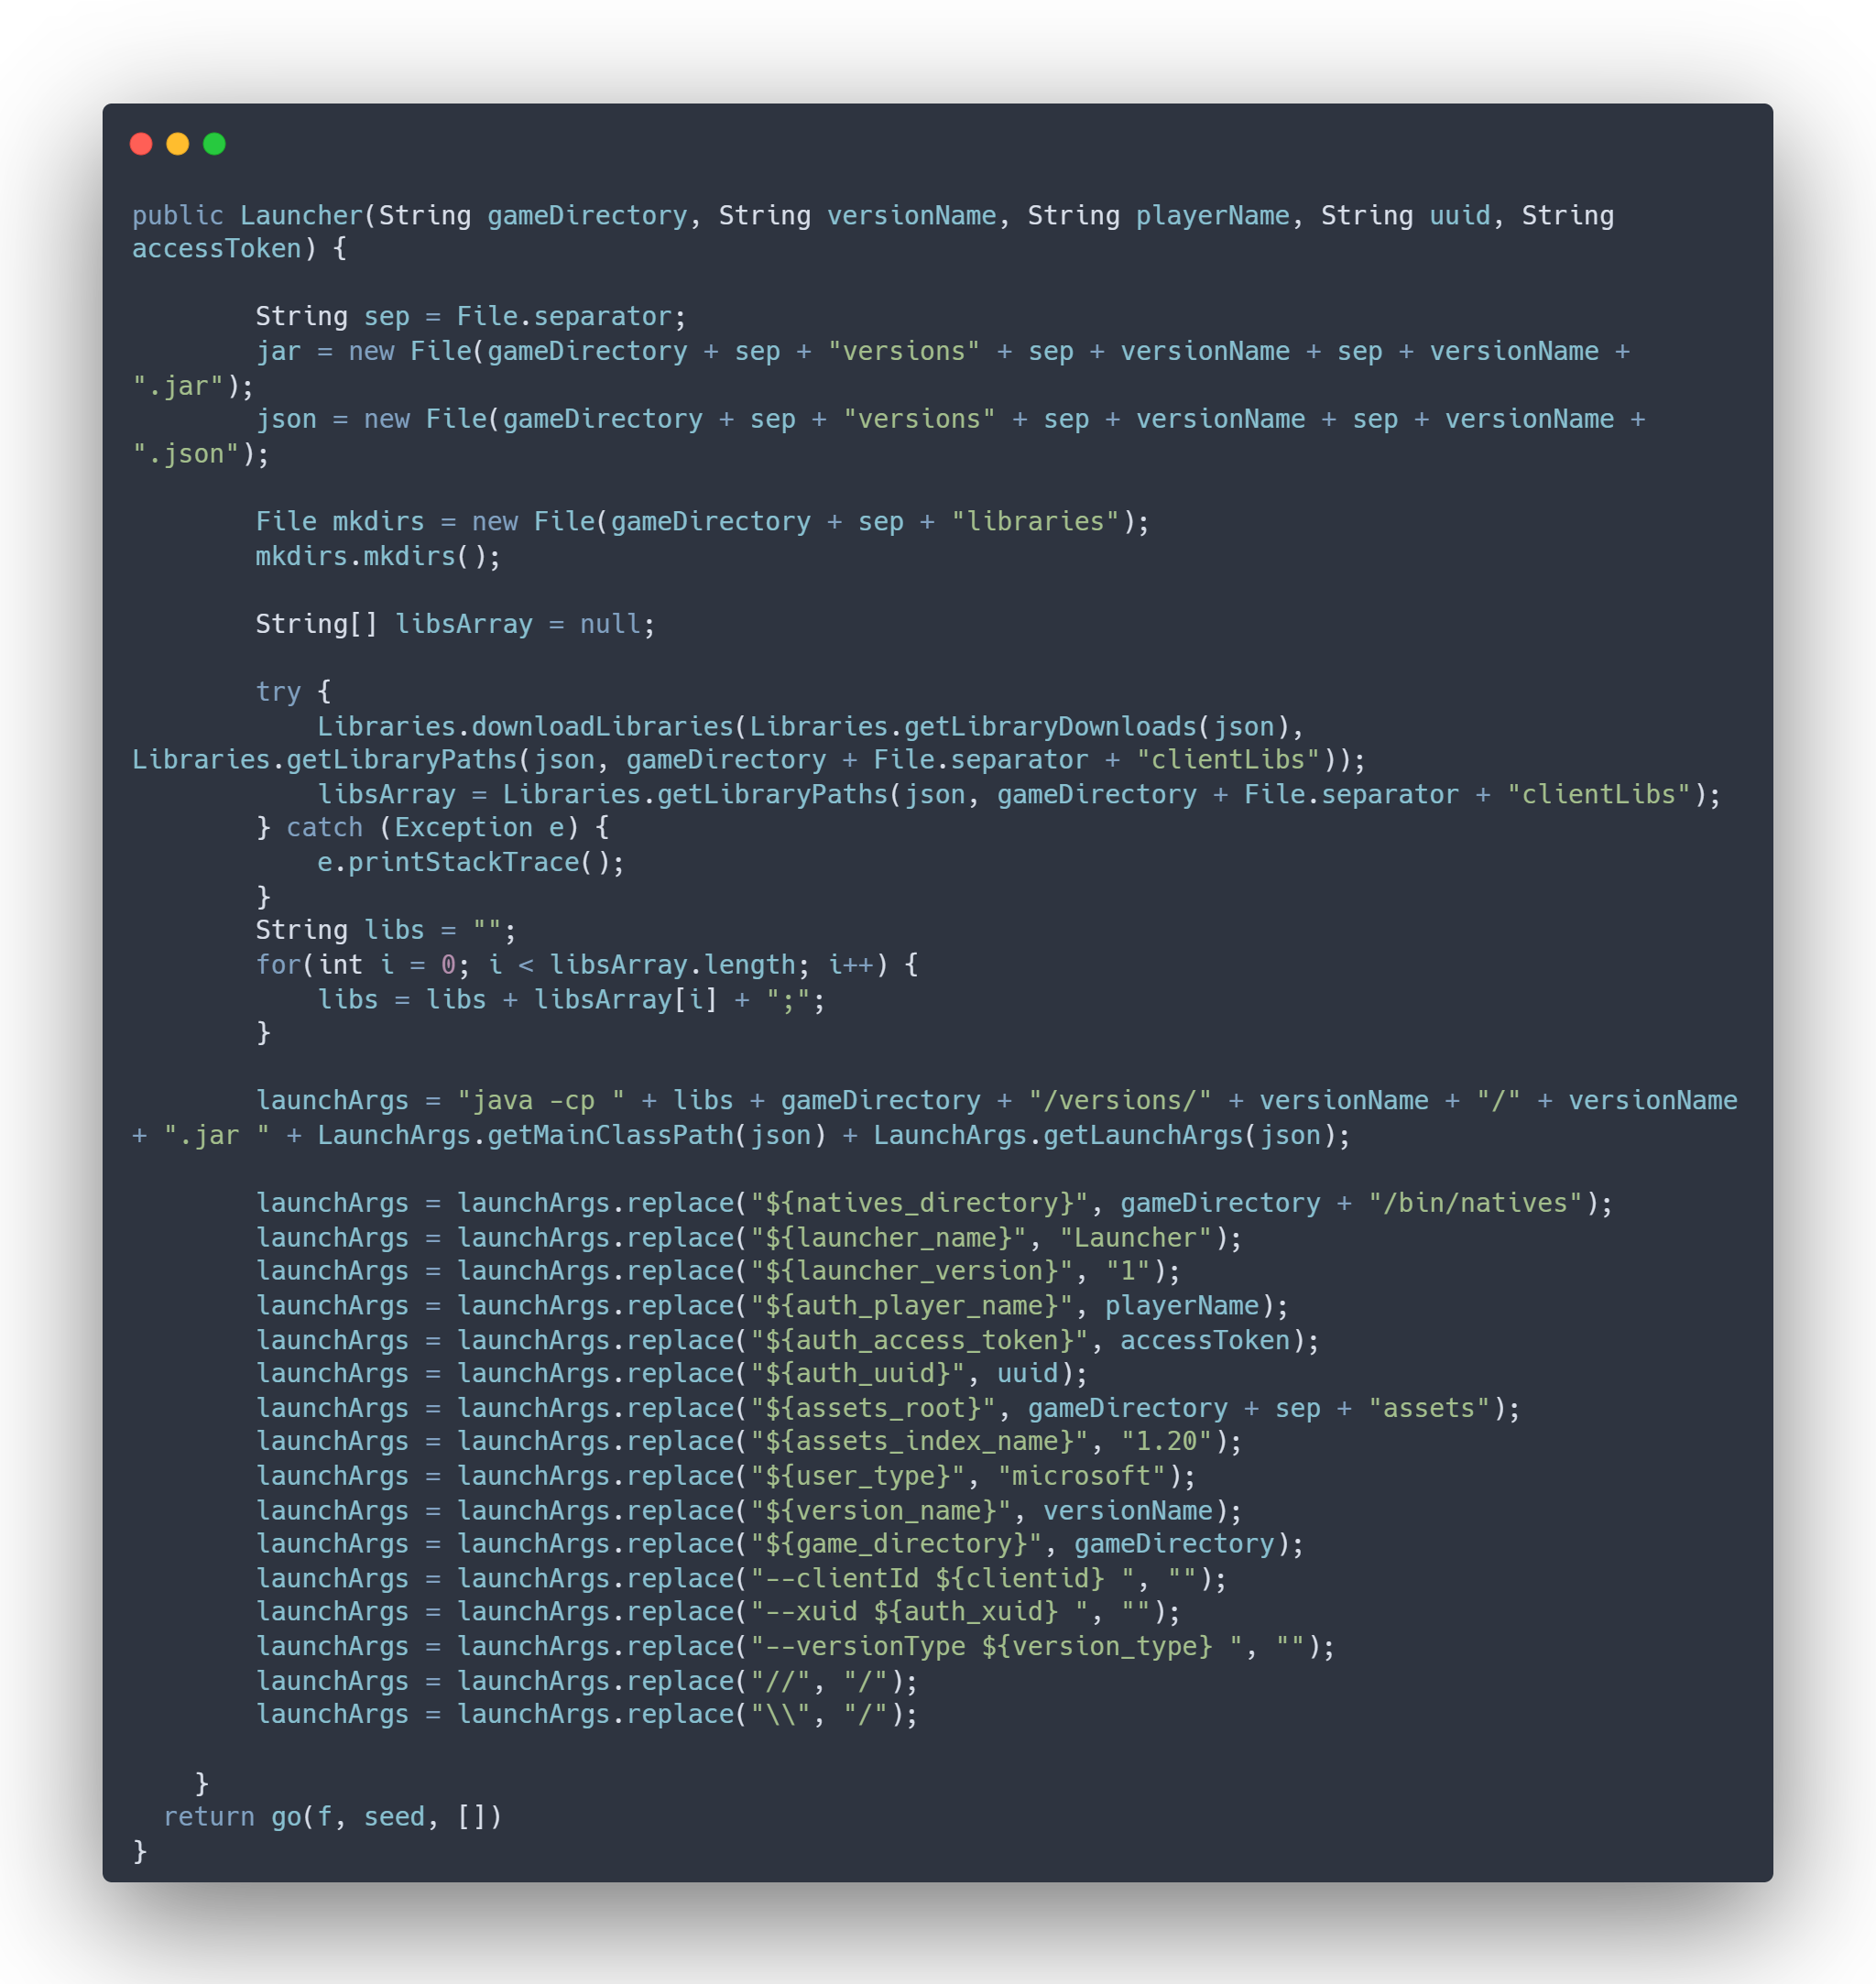Click the null keyword in libsArray
Image resolution: width=1876 pixels, height=1984 pixels.
(x=610, y=624)
